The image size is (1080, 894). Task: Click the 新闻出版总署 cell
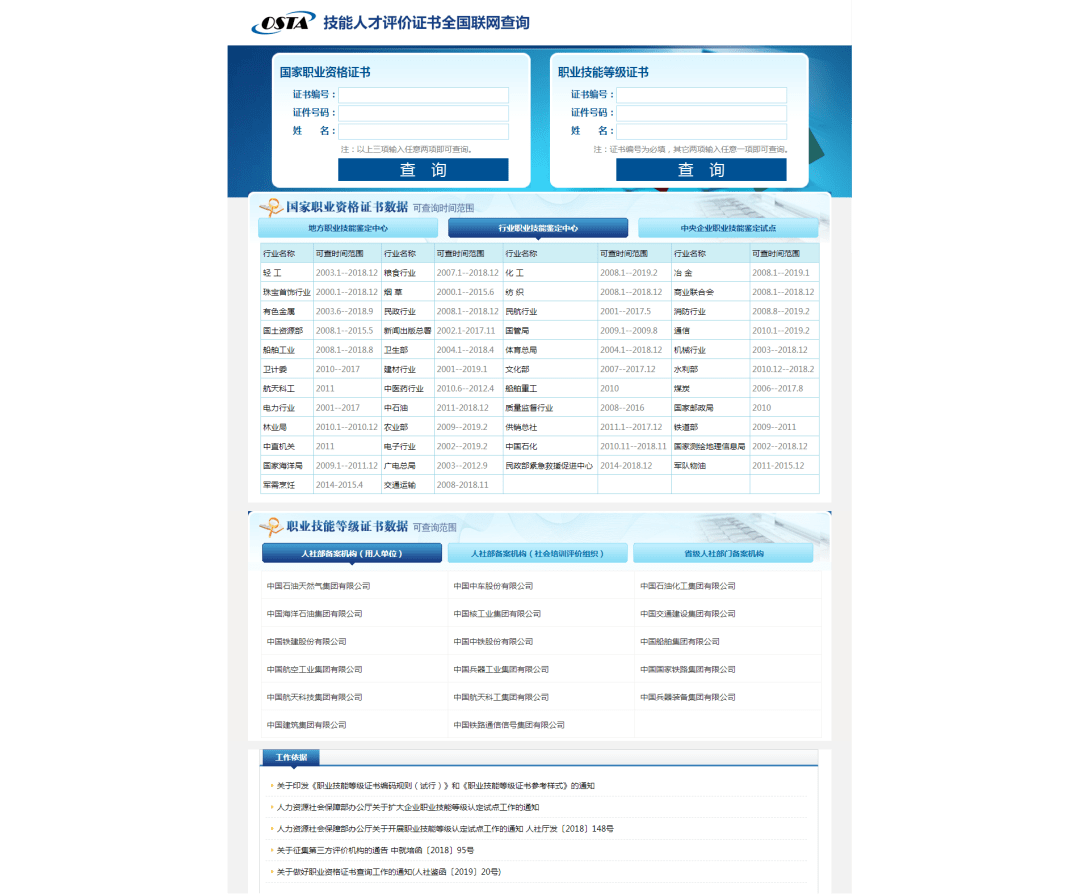click(408, 331)
